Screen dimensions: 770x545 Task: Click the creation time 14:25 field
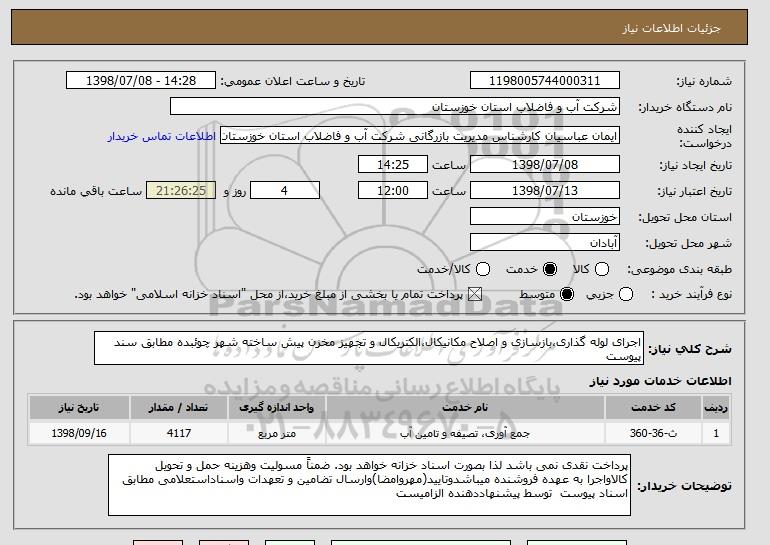point(393,164)
